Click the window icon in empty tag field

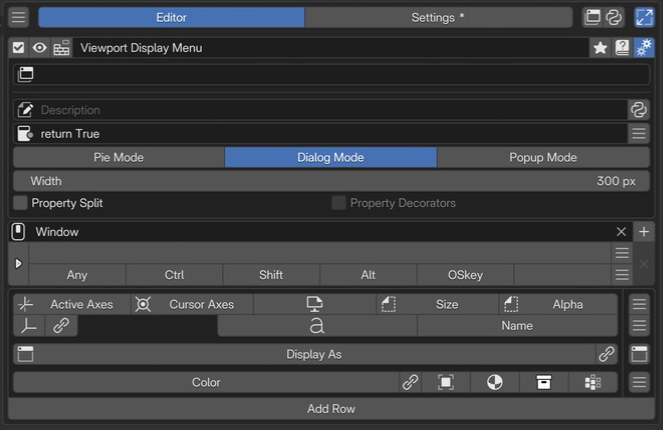(x=25, y=74)
